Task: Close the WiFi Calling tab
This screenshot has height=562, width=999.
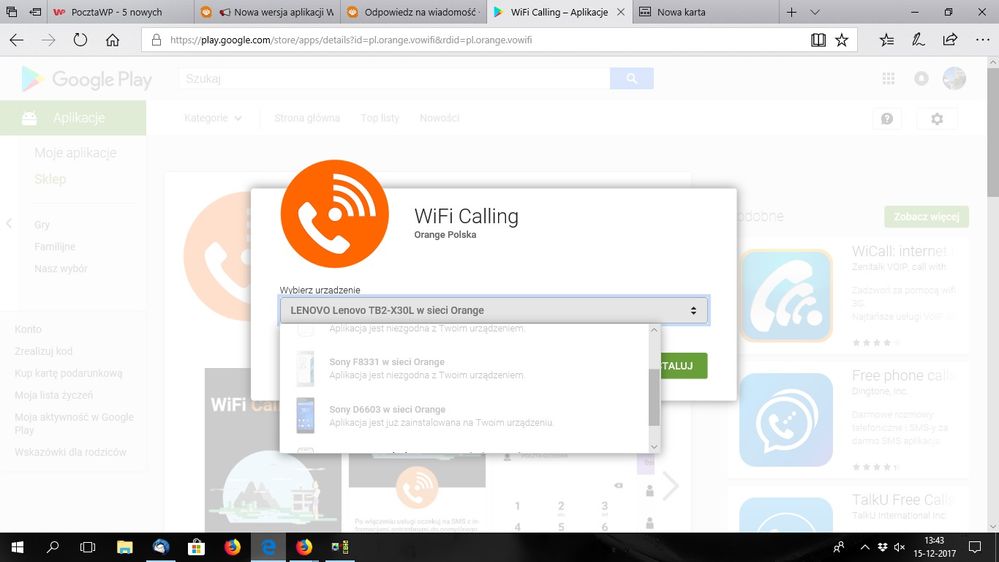Action: coord(621,12)
